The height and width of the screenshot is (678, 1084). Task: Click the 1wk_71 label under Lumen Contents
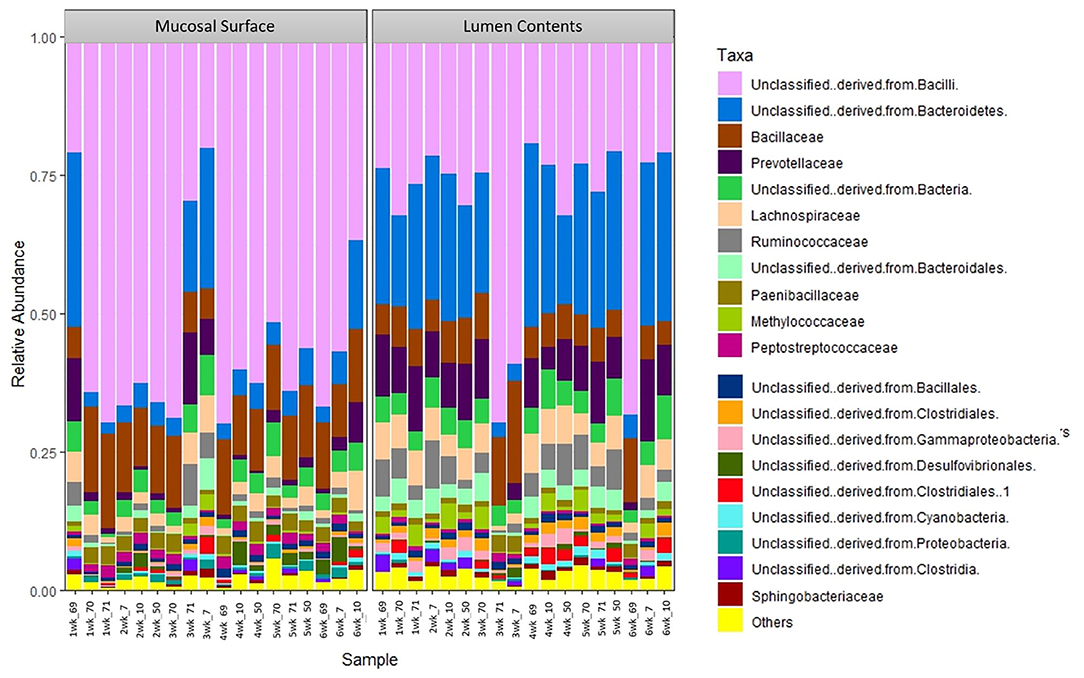tap(415, 619)
